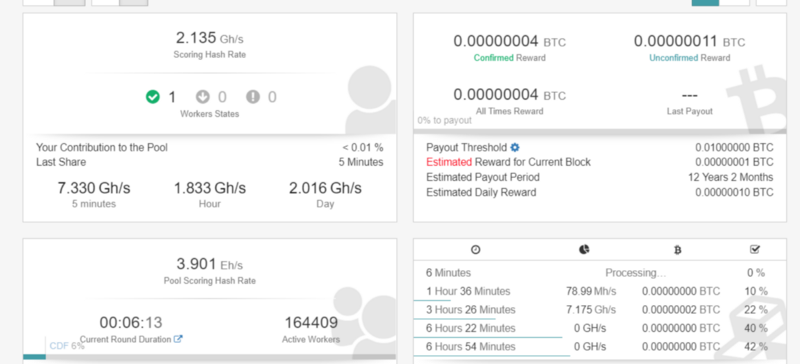Click the Workers States label
Image resolution: width=800 pixels, height=364 pixels.
tap(210, 114)
